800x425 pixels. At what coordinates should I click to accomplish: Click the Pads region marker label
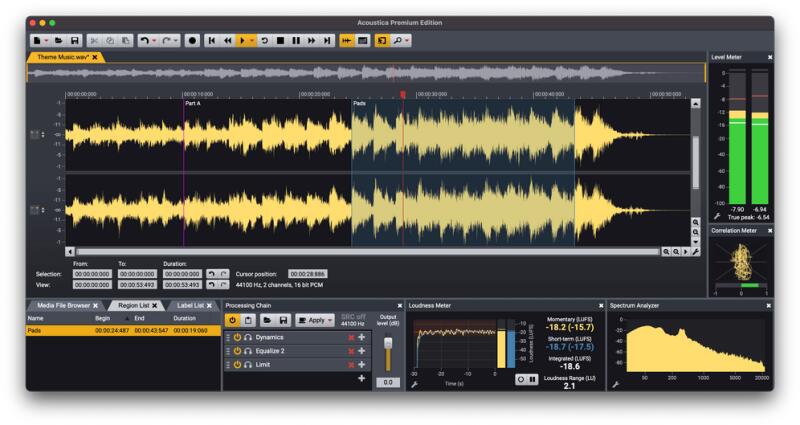pyautogui.click(x=359, y=103)
